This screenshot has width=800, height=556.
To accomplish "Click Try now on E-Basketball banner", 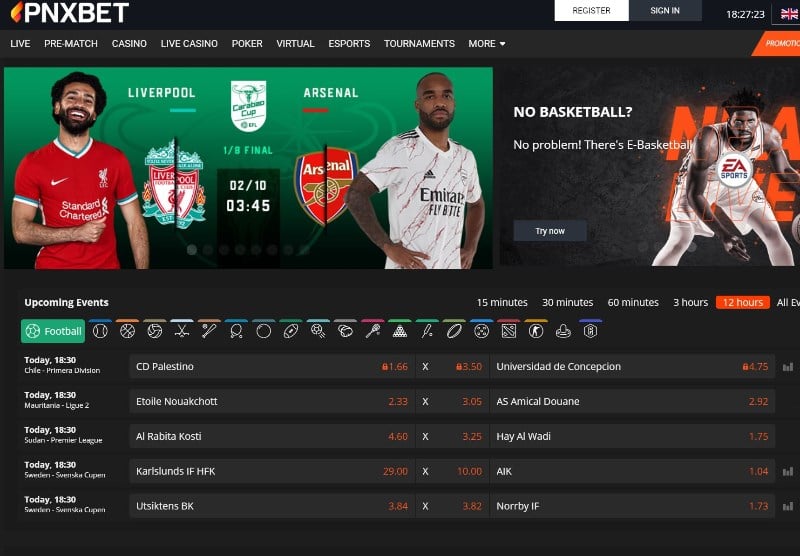I will pyautogui.click(x=550, y=231).
